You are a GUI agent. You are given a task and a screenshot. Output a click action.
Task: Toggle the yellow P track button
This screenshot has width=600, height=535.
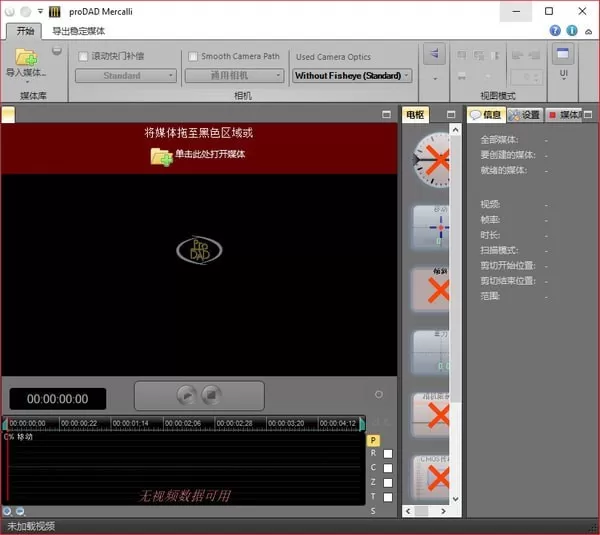(373, 440)
